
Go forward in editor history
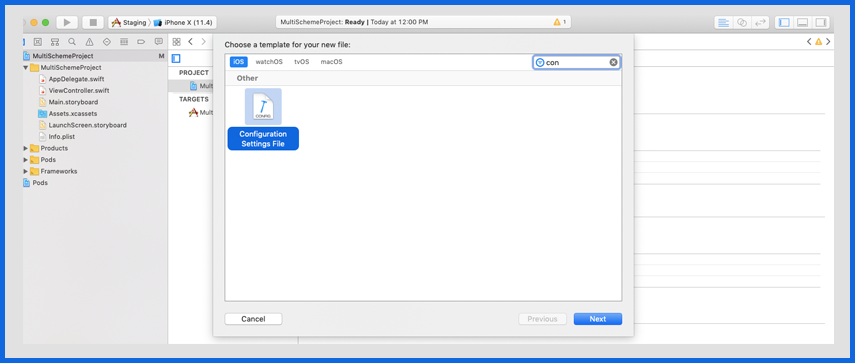point(204,41)
